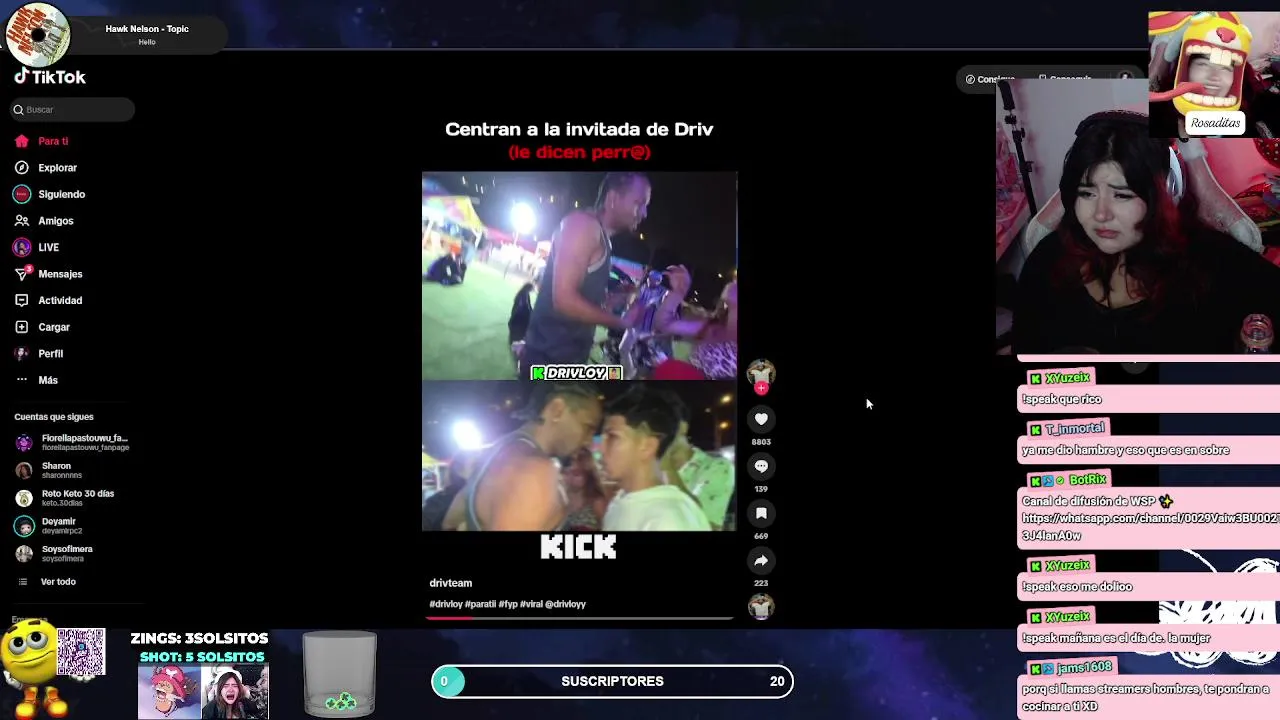
Task: Click the 'Cuentas que sigues' heading
Action: (54, 417)
